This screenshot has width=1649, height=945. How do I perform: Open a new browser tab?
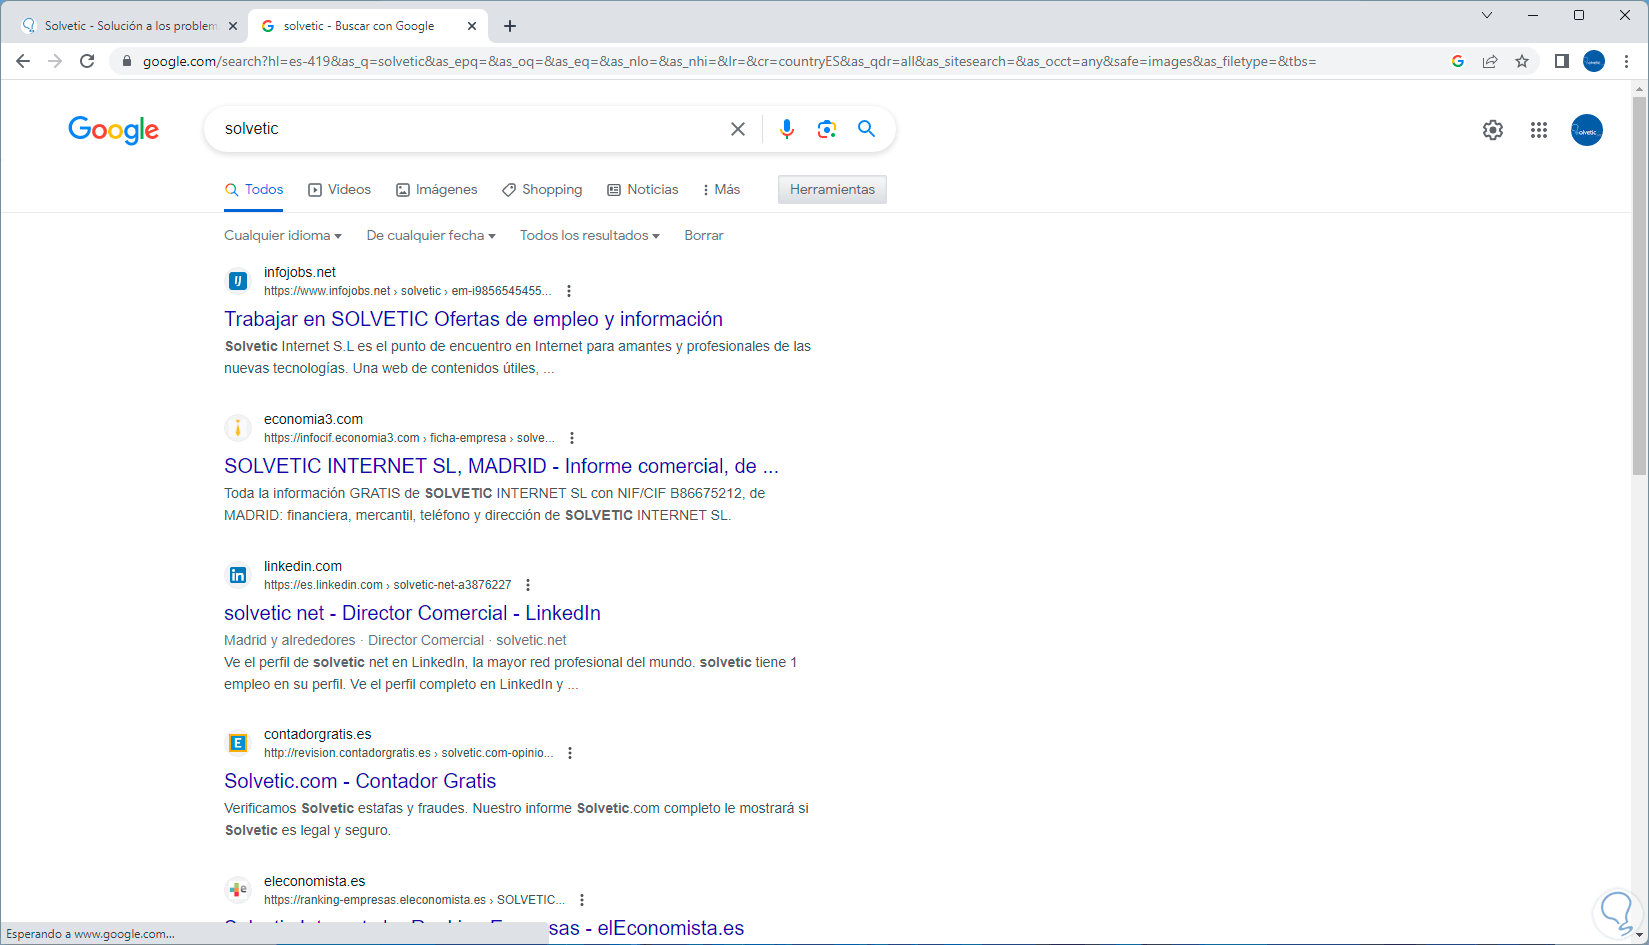[510, 26]
